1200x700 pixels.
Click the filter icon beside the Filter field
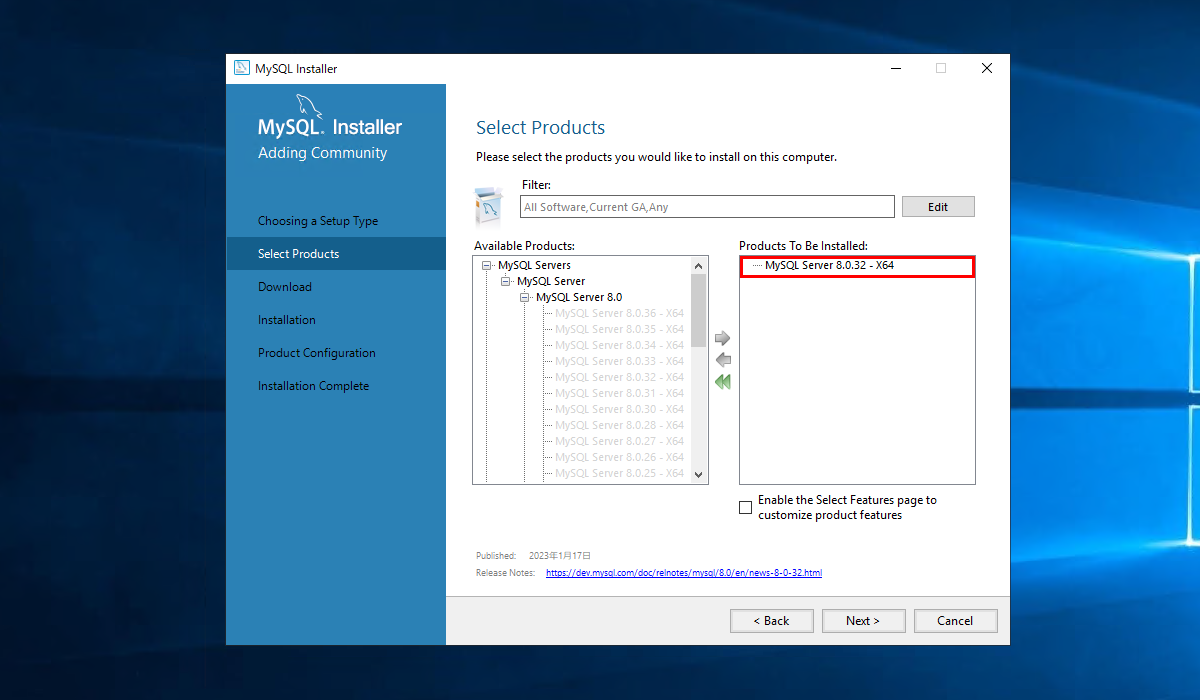point(488,207)
